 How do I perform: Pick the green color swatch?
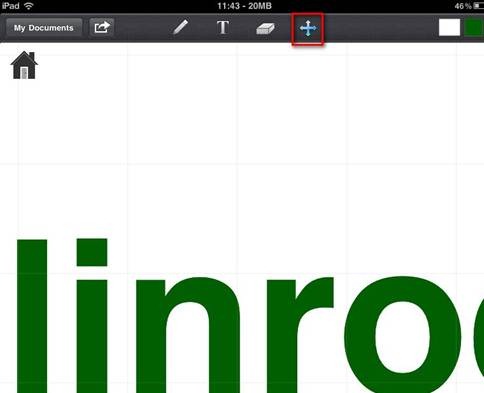point(474,28)
